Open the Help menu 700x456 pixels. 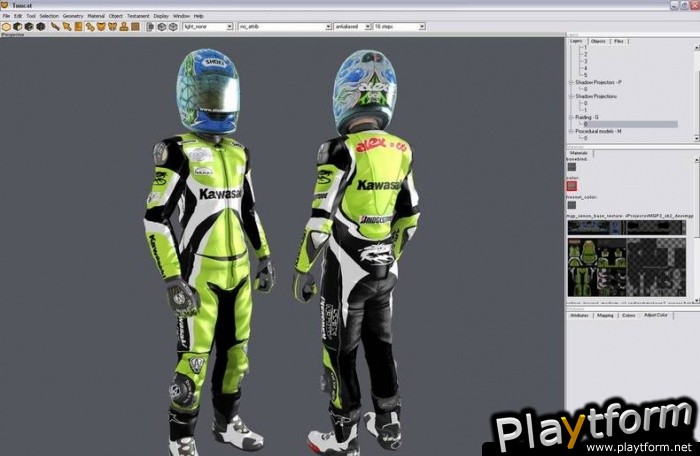[199, 16]
